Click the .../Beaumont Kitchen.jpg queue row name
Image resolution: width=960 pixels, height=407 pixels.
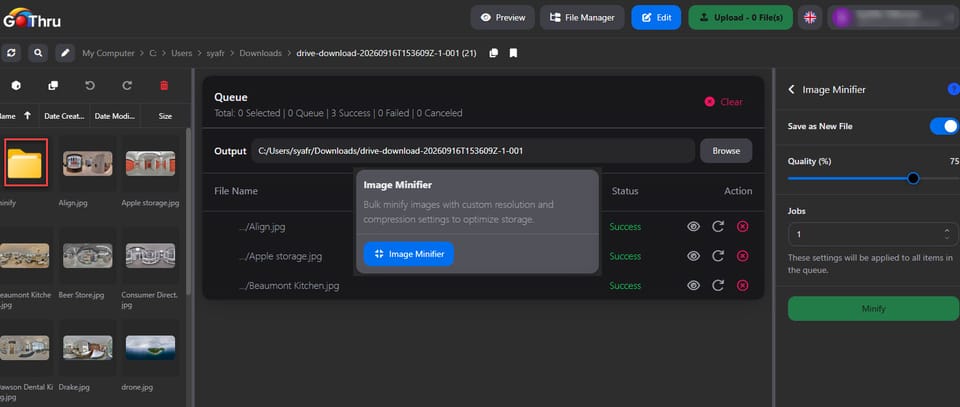click(x=288, y=286)
